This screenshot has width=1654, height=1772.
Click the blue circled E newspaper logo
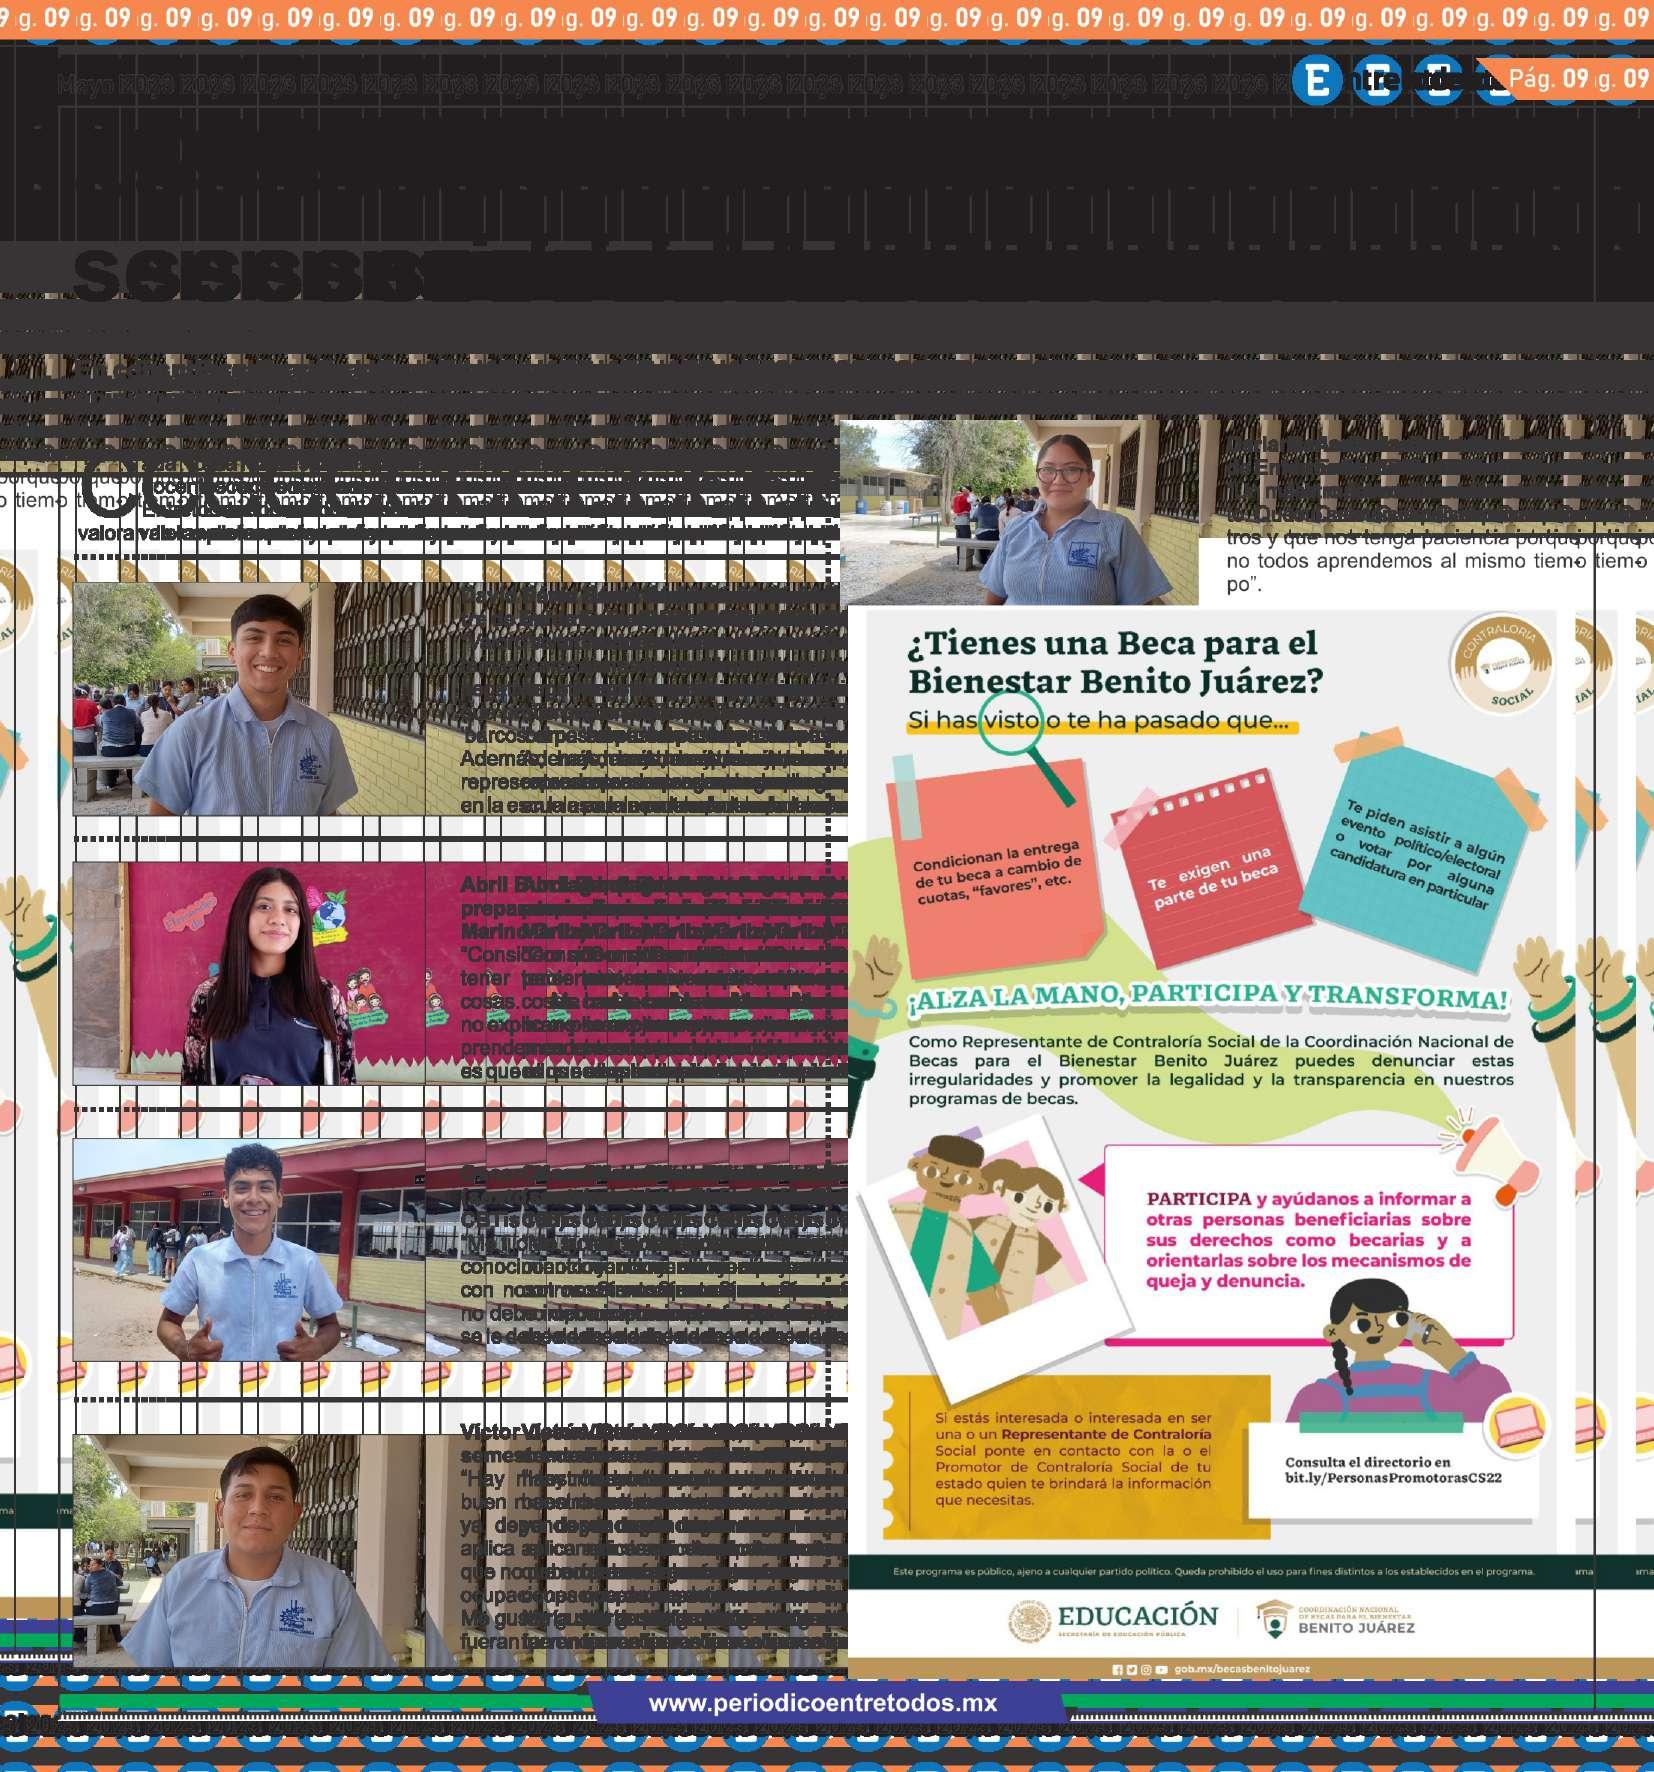(1317, 78)
